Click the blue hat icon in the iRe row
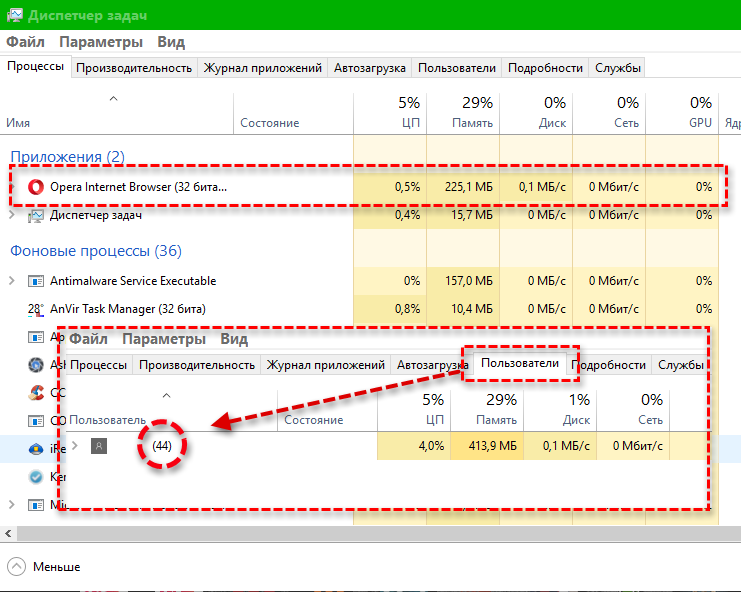The width and height of the screenshot is (741, 592). point(35,449)
